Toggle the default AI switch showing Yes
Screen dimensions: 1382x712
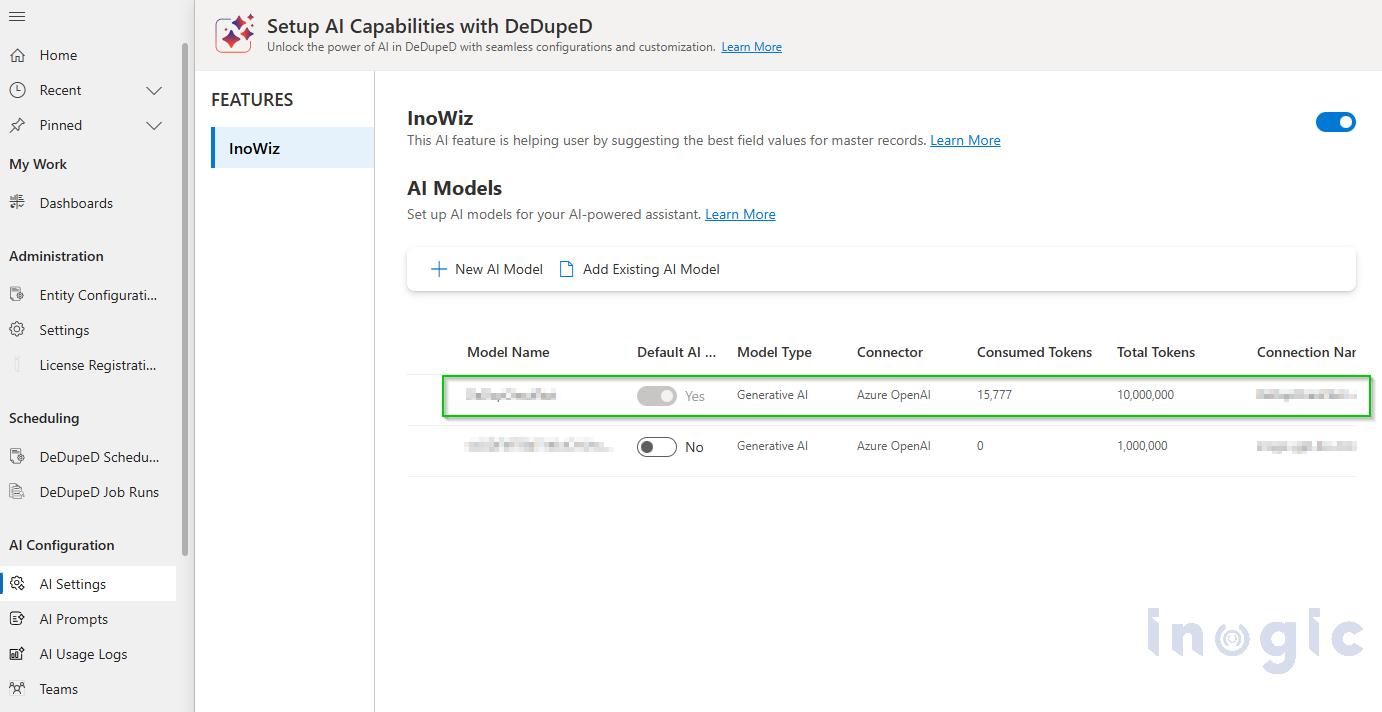coord(657,396)
